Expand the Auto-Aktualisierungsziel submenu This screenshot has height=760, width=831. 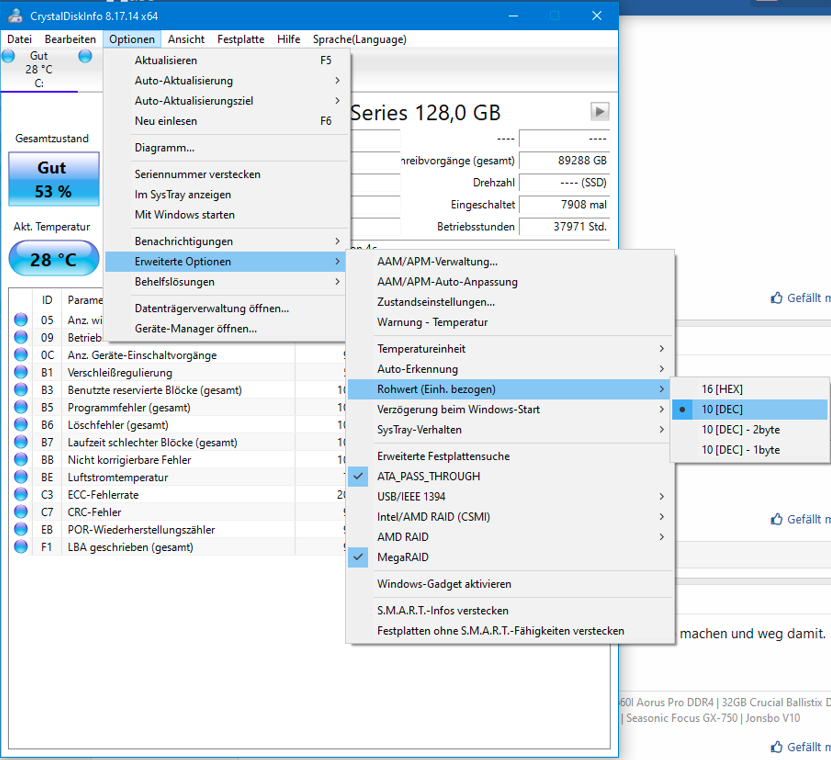(x=226, y=101)
